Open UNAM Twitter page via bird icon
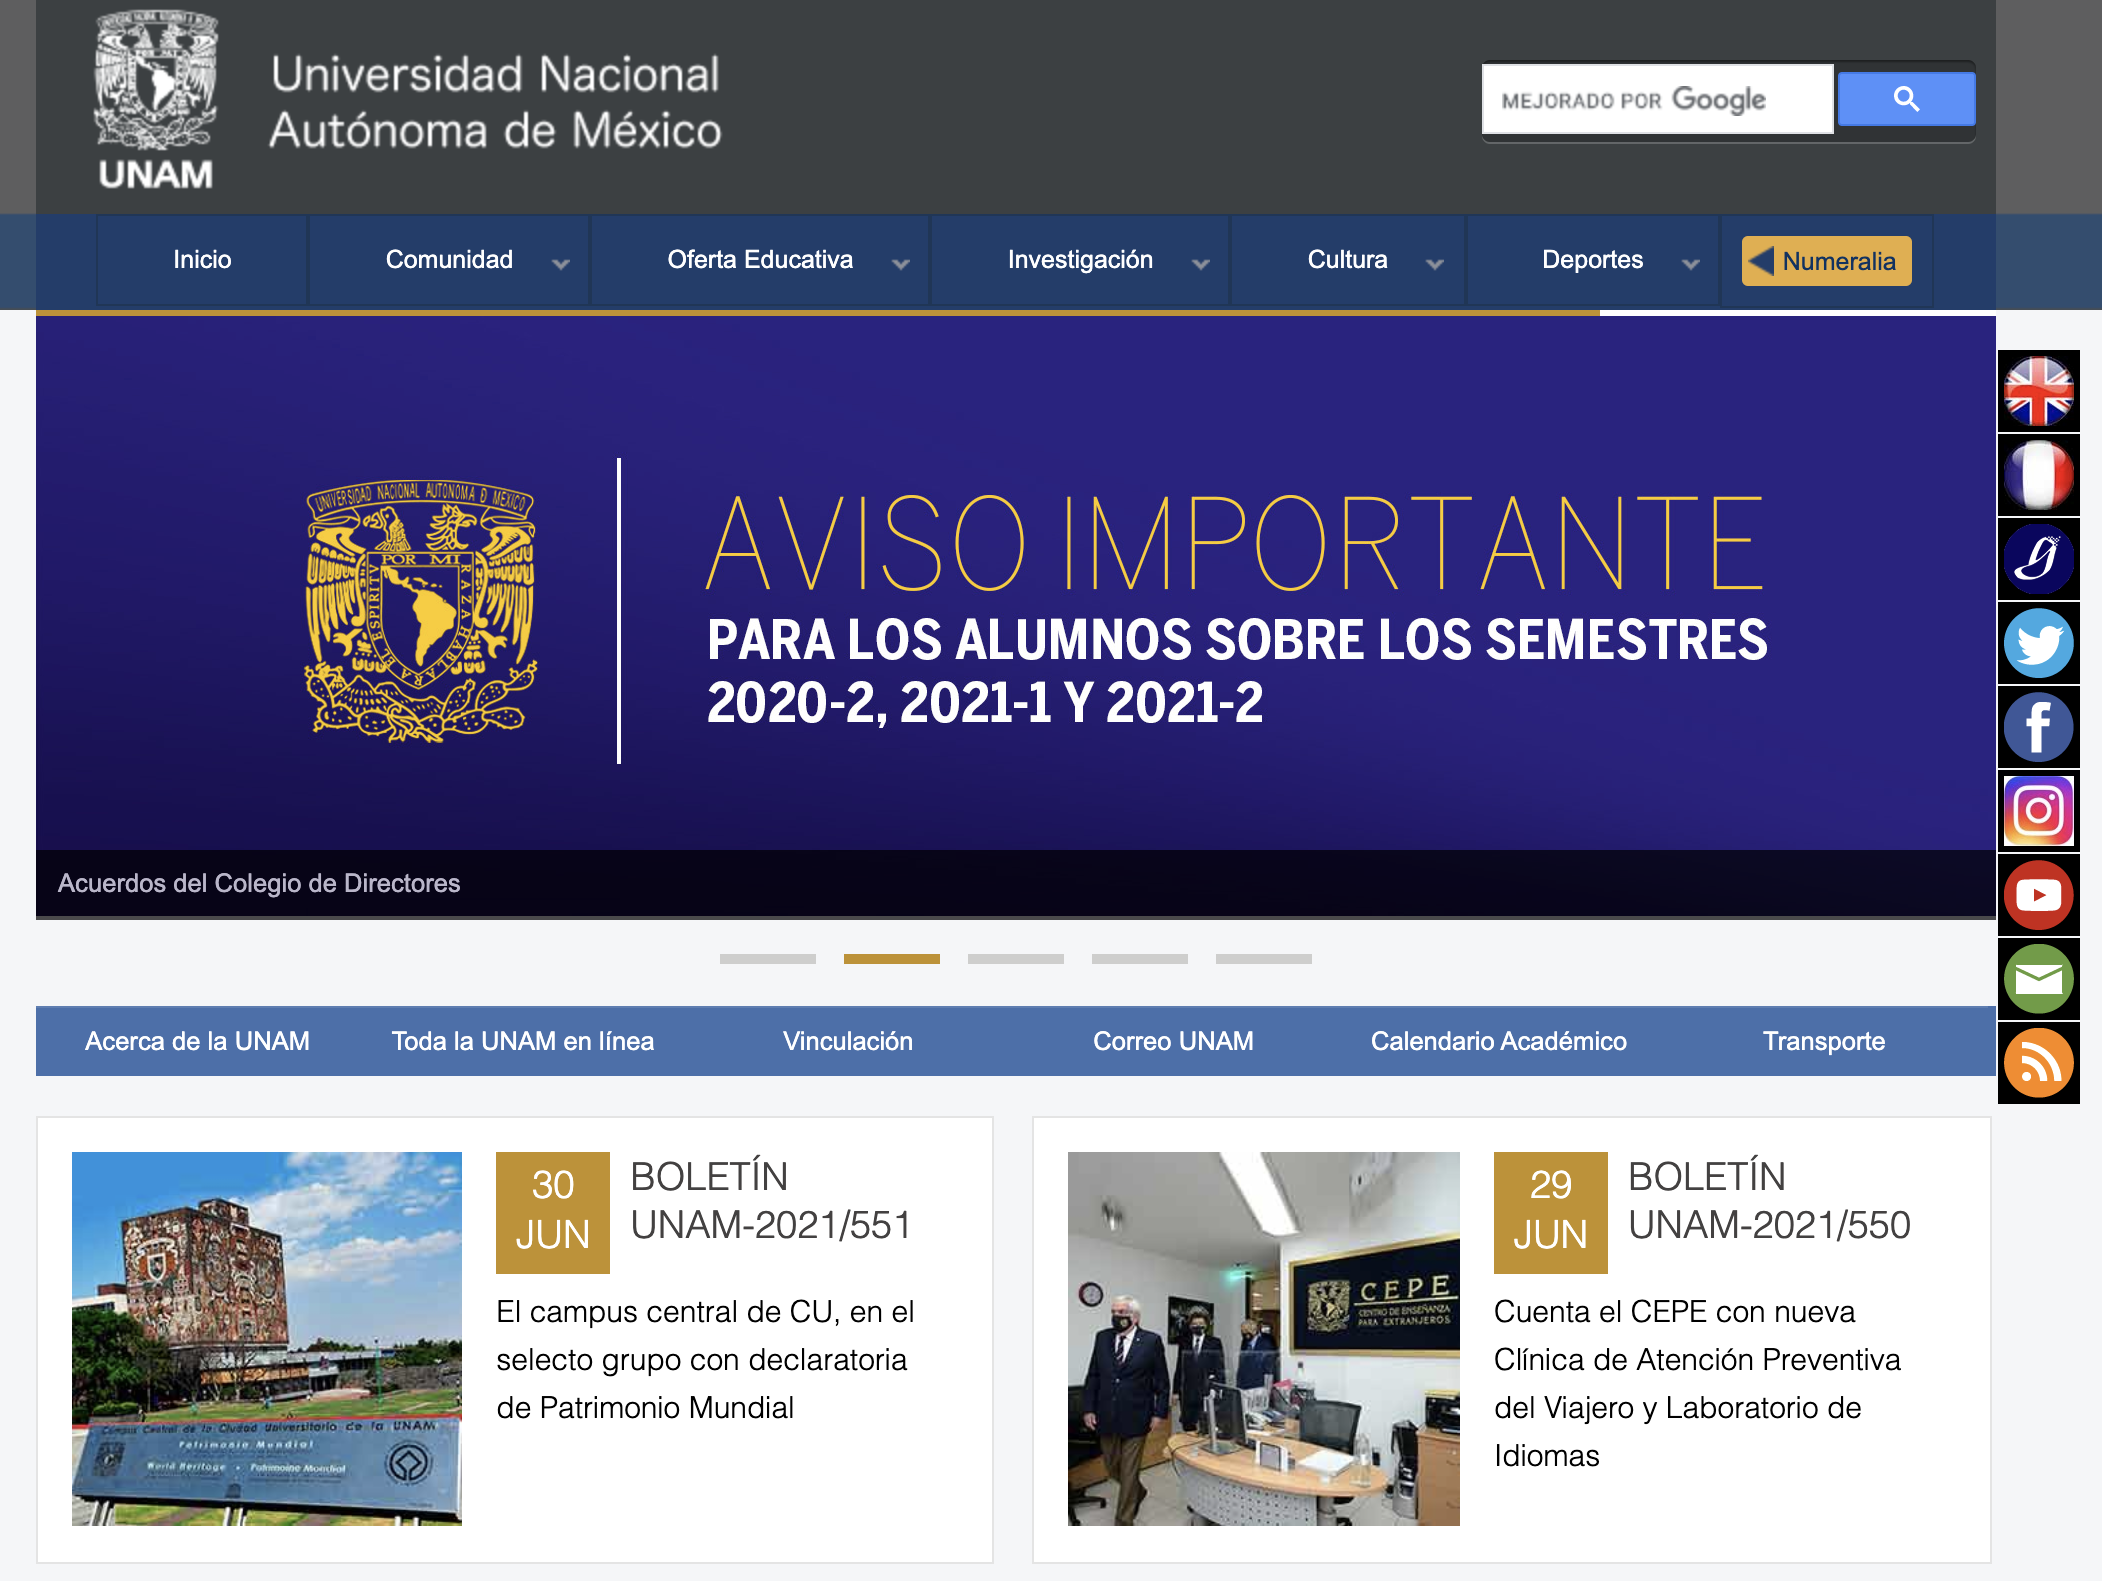 [2038, 643]
